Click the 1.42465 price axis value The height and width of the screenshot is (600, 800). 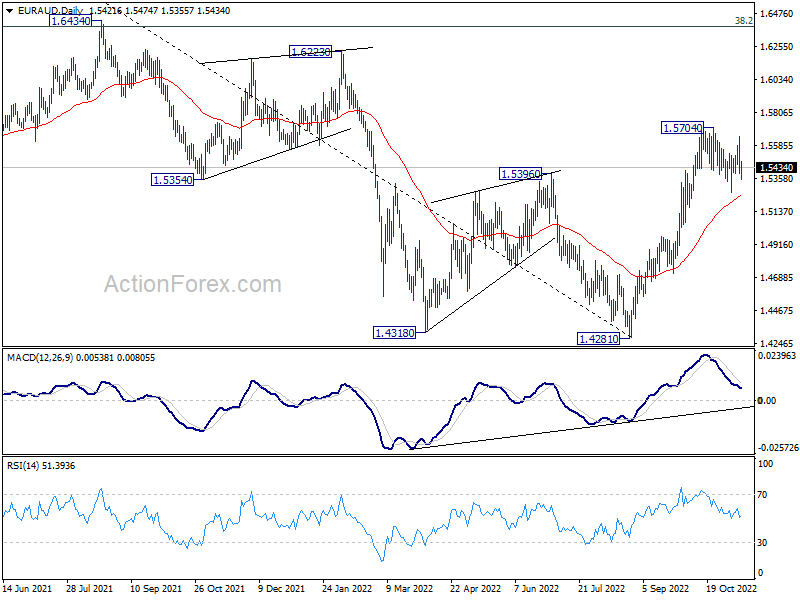coord(777,343)
